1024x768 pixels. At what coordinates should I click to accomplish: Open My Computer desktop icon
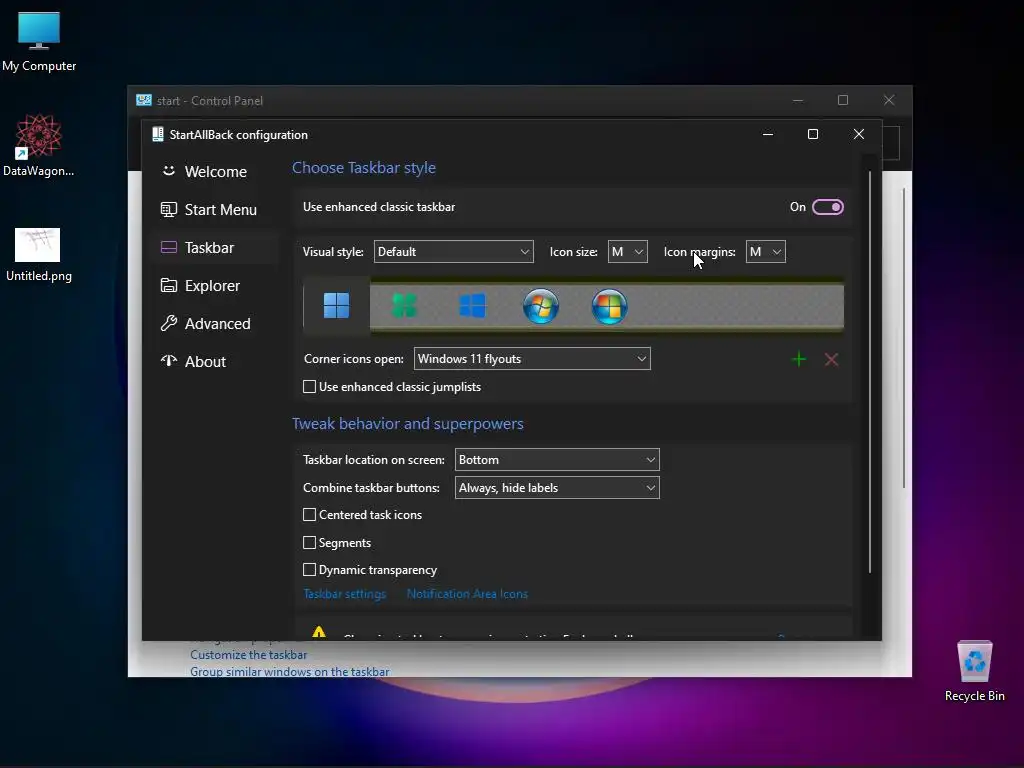click(x=39, y=42)
